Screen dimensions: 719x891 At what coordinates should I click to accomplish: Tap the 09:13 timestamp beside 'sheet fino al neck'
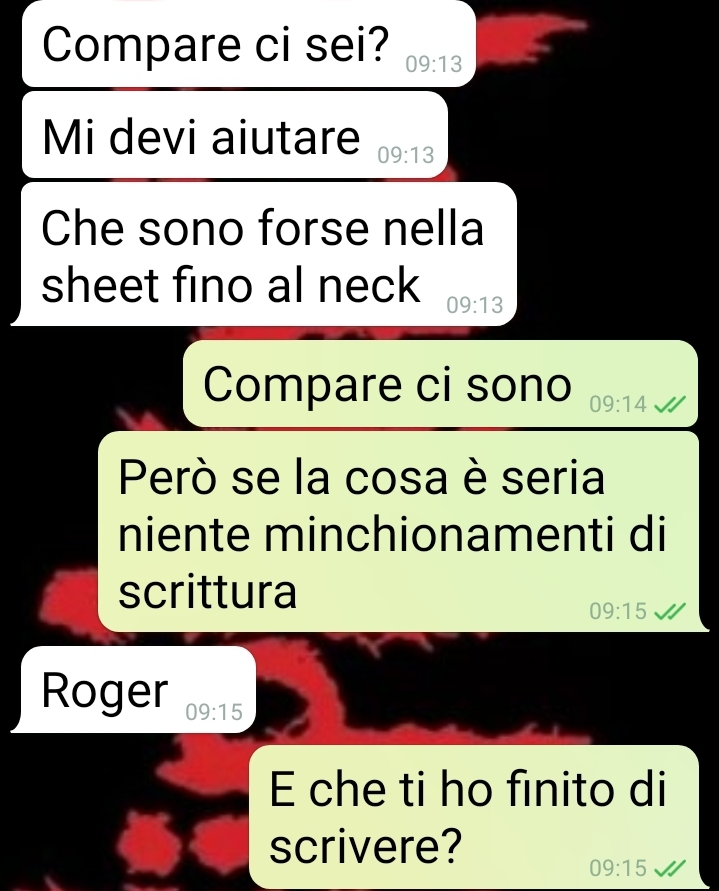pos(475,305)
